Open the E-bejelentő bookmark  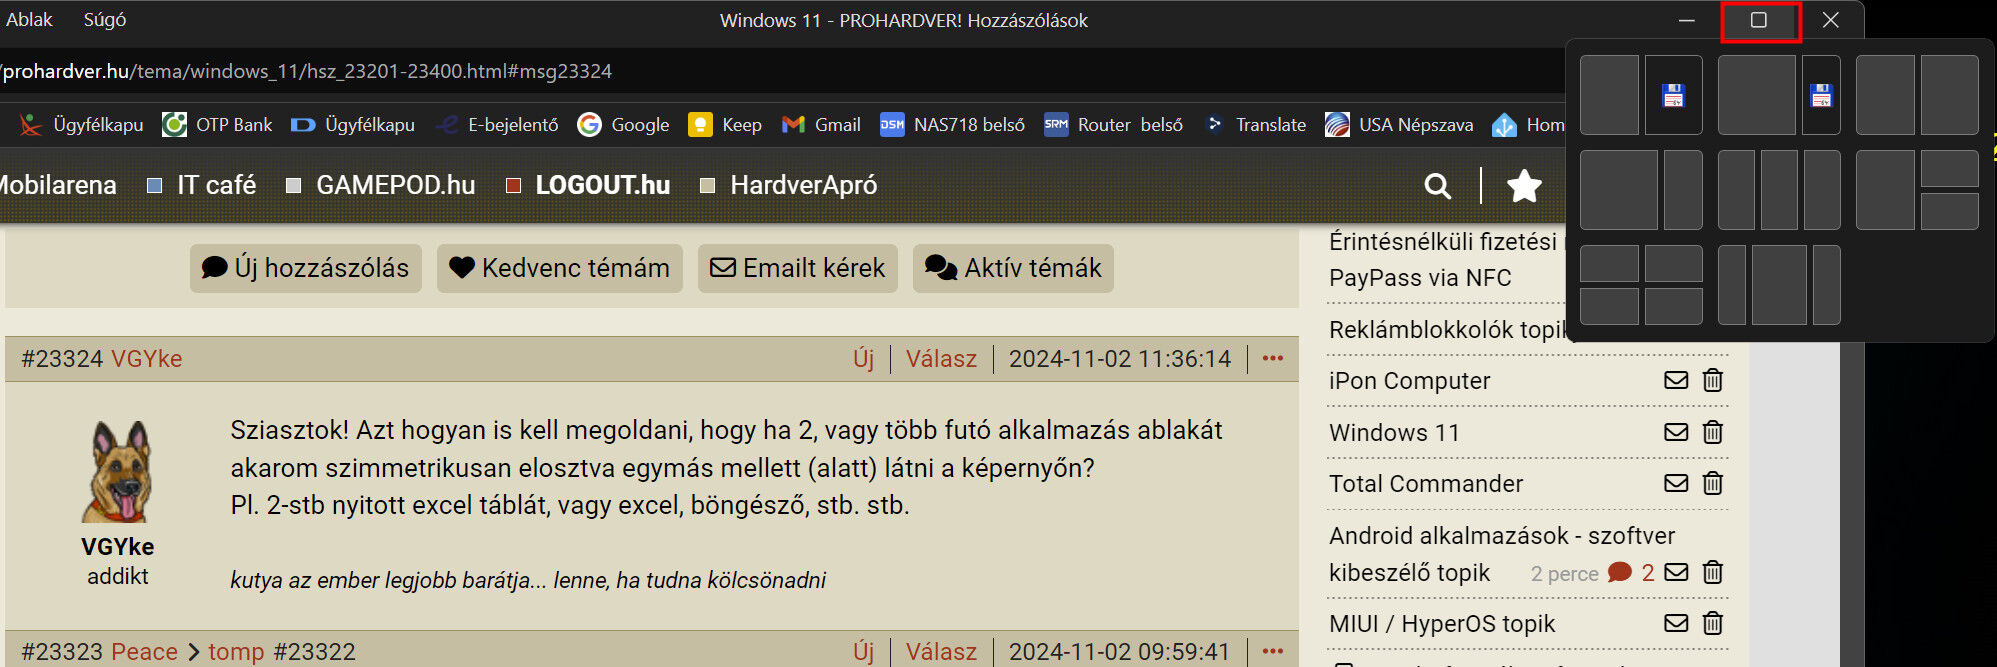pos(497,125)
